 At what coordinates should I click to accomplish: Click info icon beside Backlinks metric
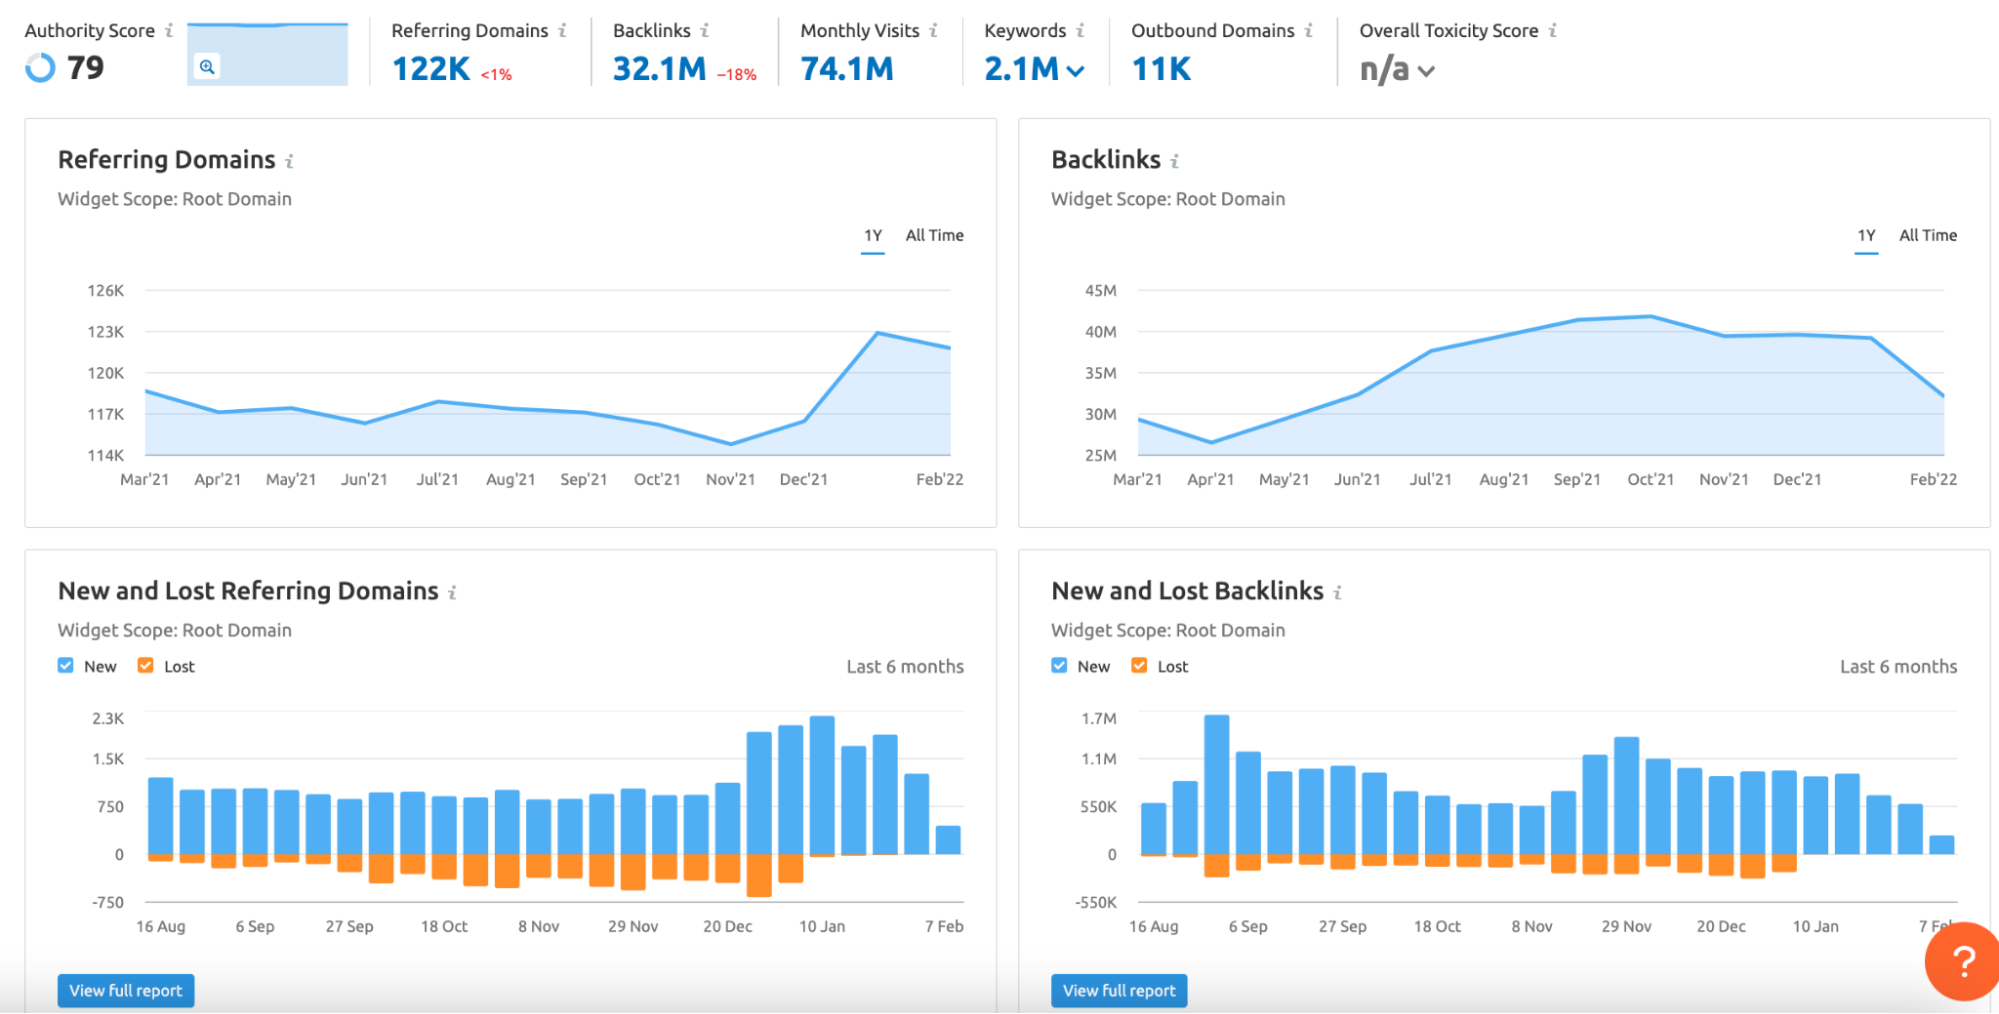click(705, 31)
